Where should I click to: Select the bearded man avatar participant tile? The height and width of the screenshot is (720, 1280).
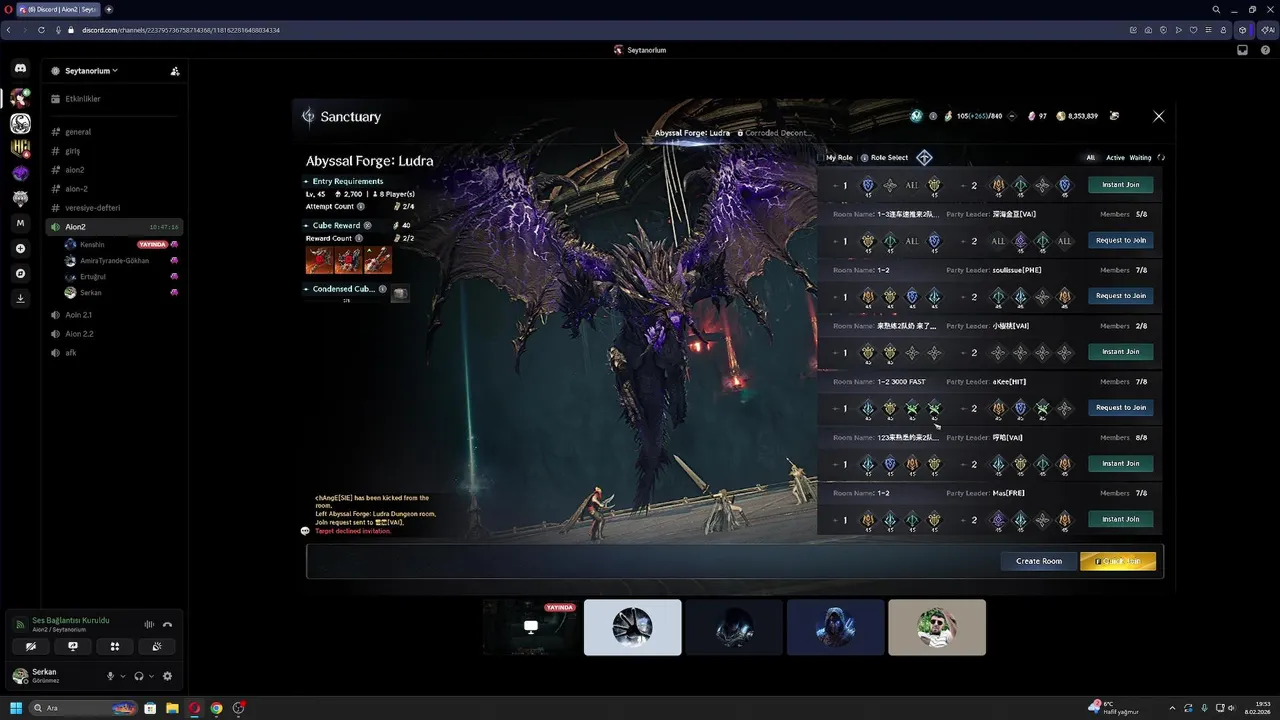[x=937, y=627]
